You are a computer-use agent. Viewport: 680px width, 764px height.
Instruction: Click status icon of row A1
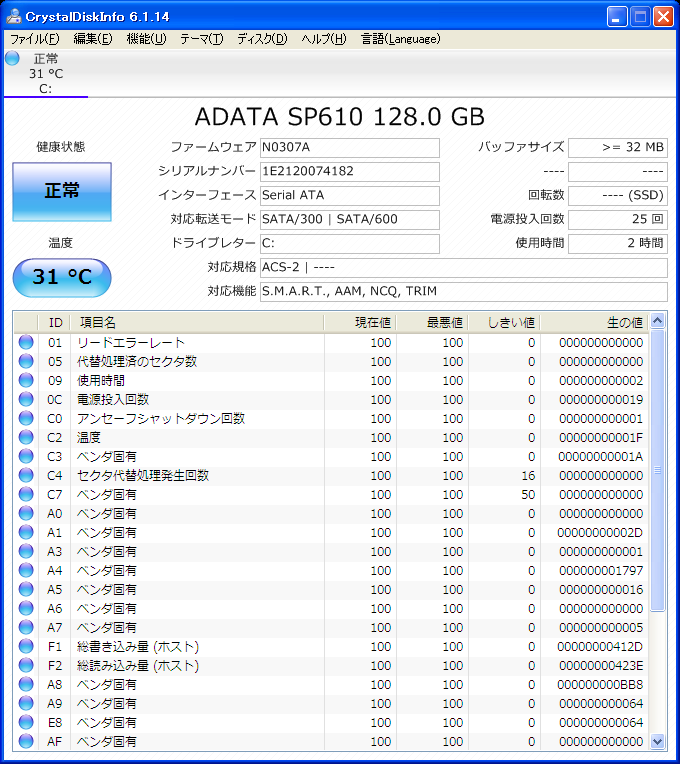(x=26, y=532)
